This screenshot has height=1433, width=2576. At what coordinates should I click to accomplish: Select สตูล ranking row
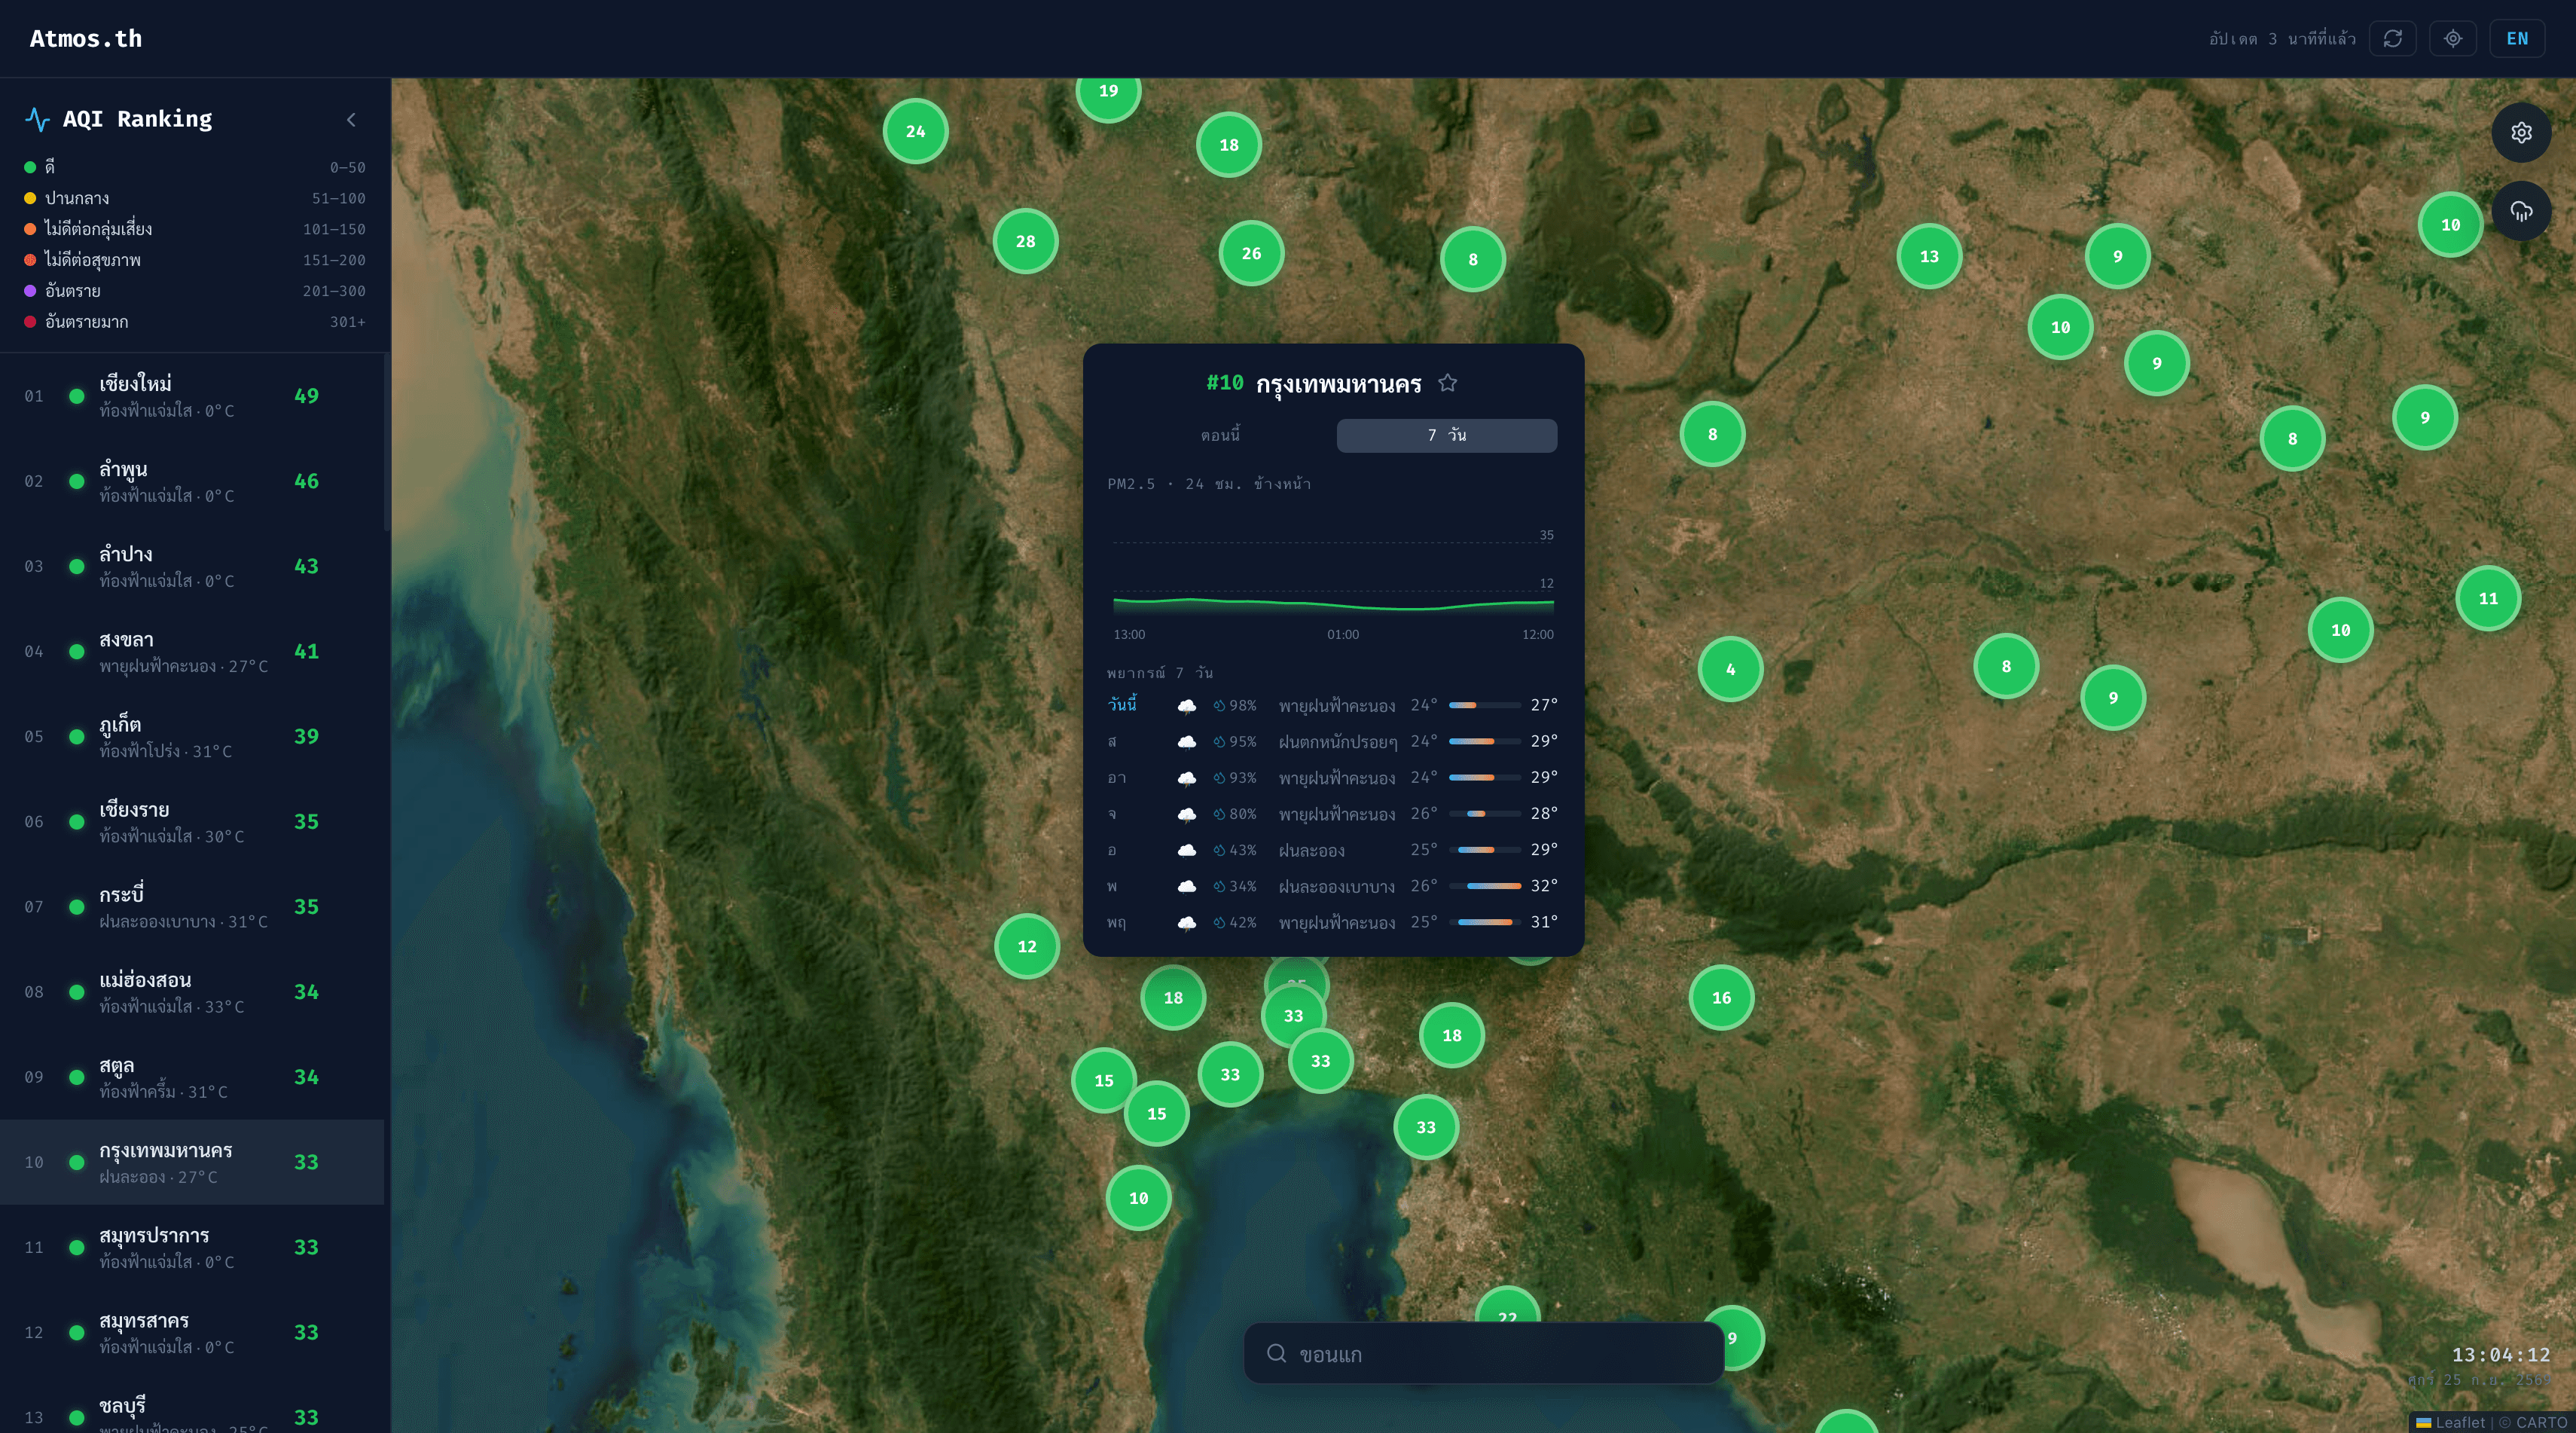click(192, 1076)
